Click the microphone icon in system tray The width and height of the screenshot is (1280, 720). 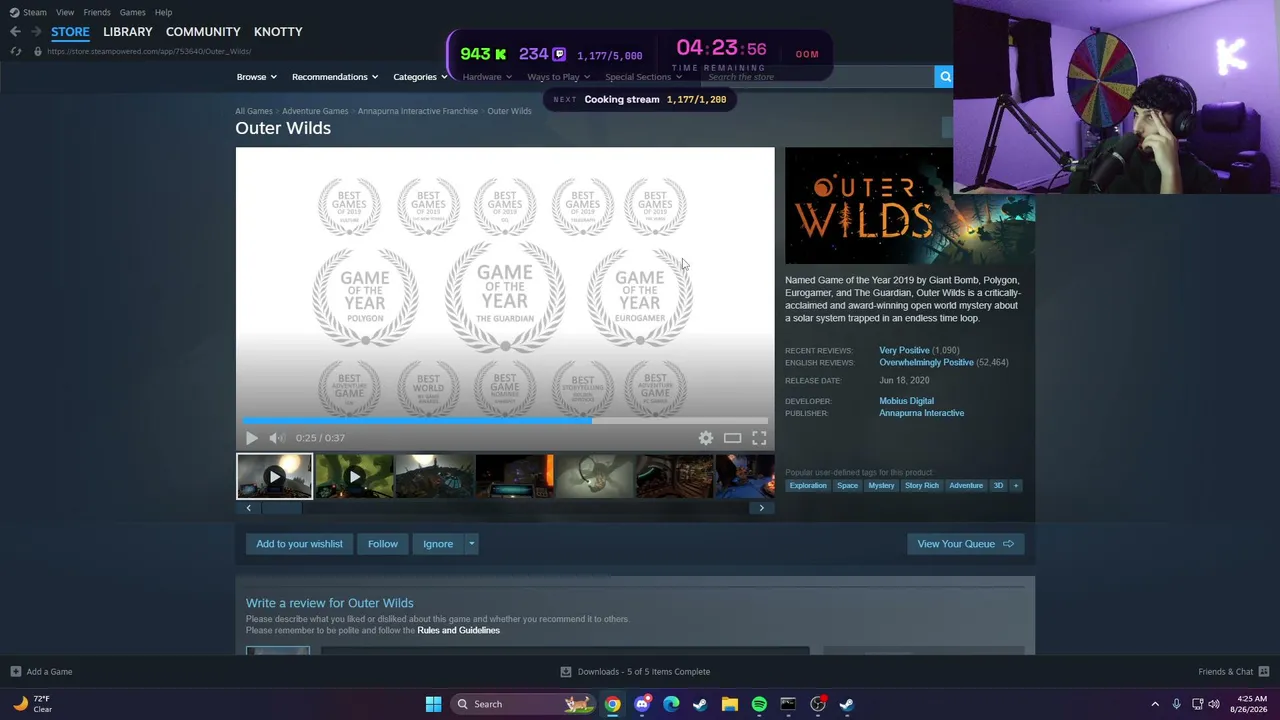(1176, 704)
